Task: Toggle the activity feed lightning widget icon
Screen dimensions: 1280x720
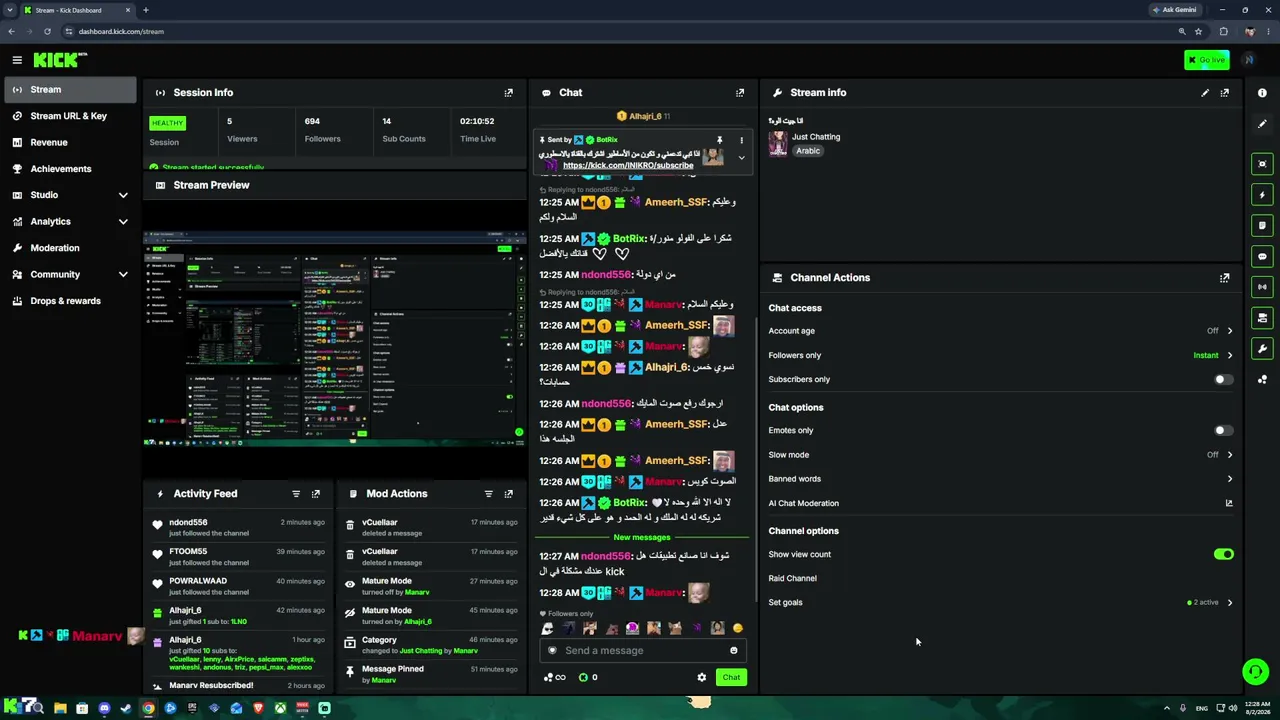Action: pos(1262,195)
